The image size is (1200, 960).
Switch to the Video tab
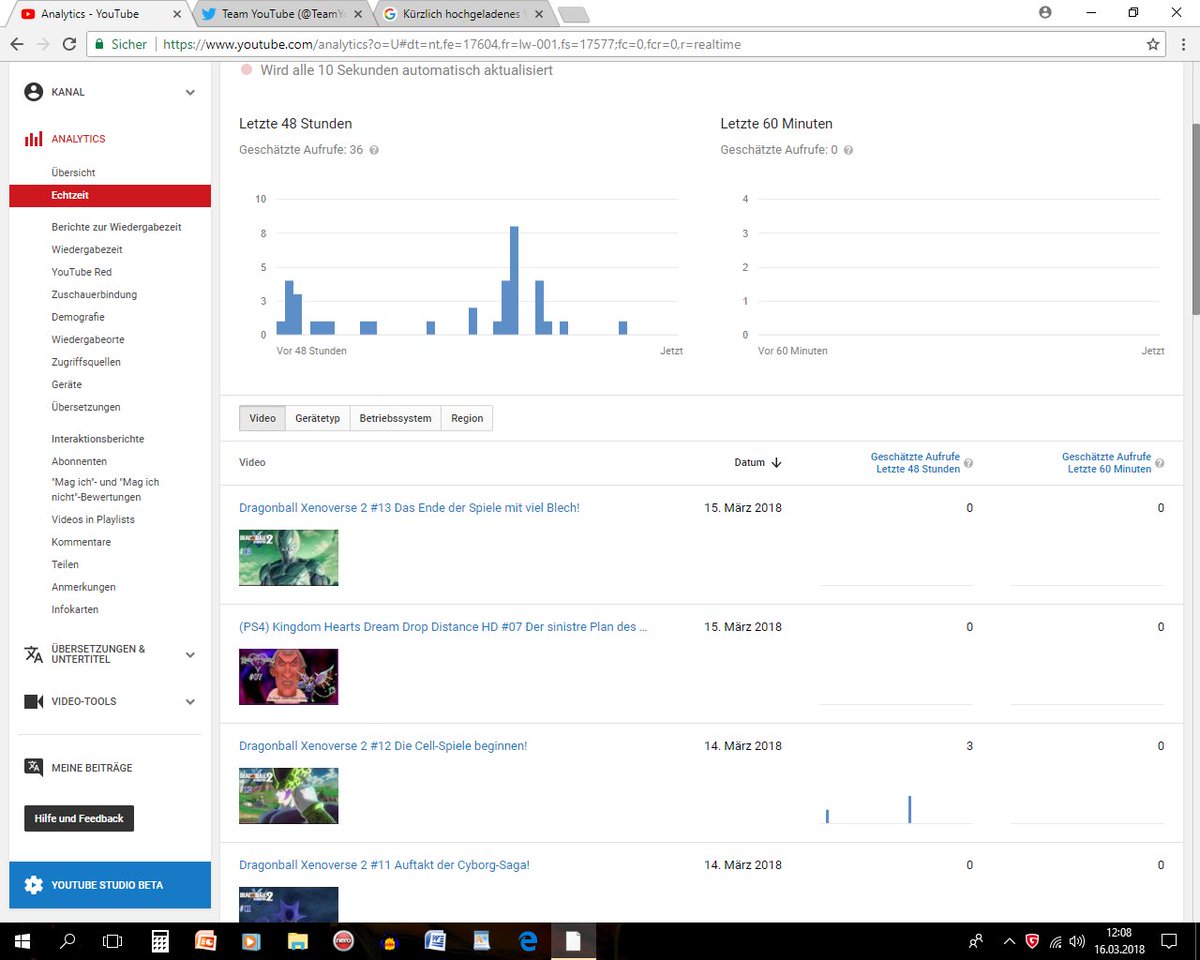pyautogui.click(x=263, y=418)
